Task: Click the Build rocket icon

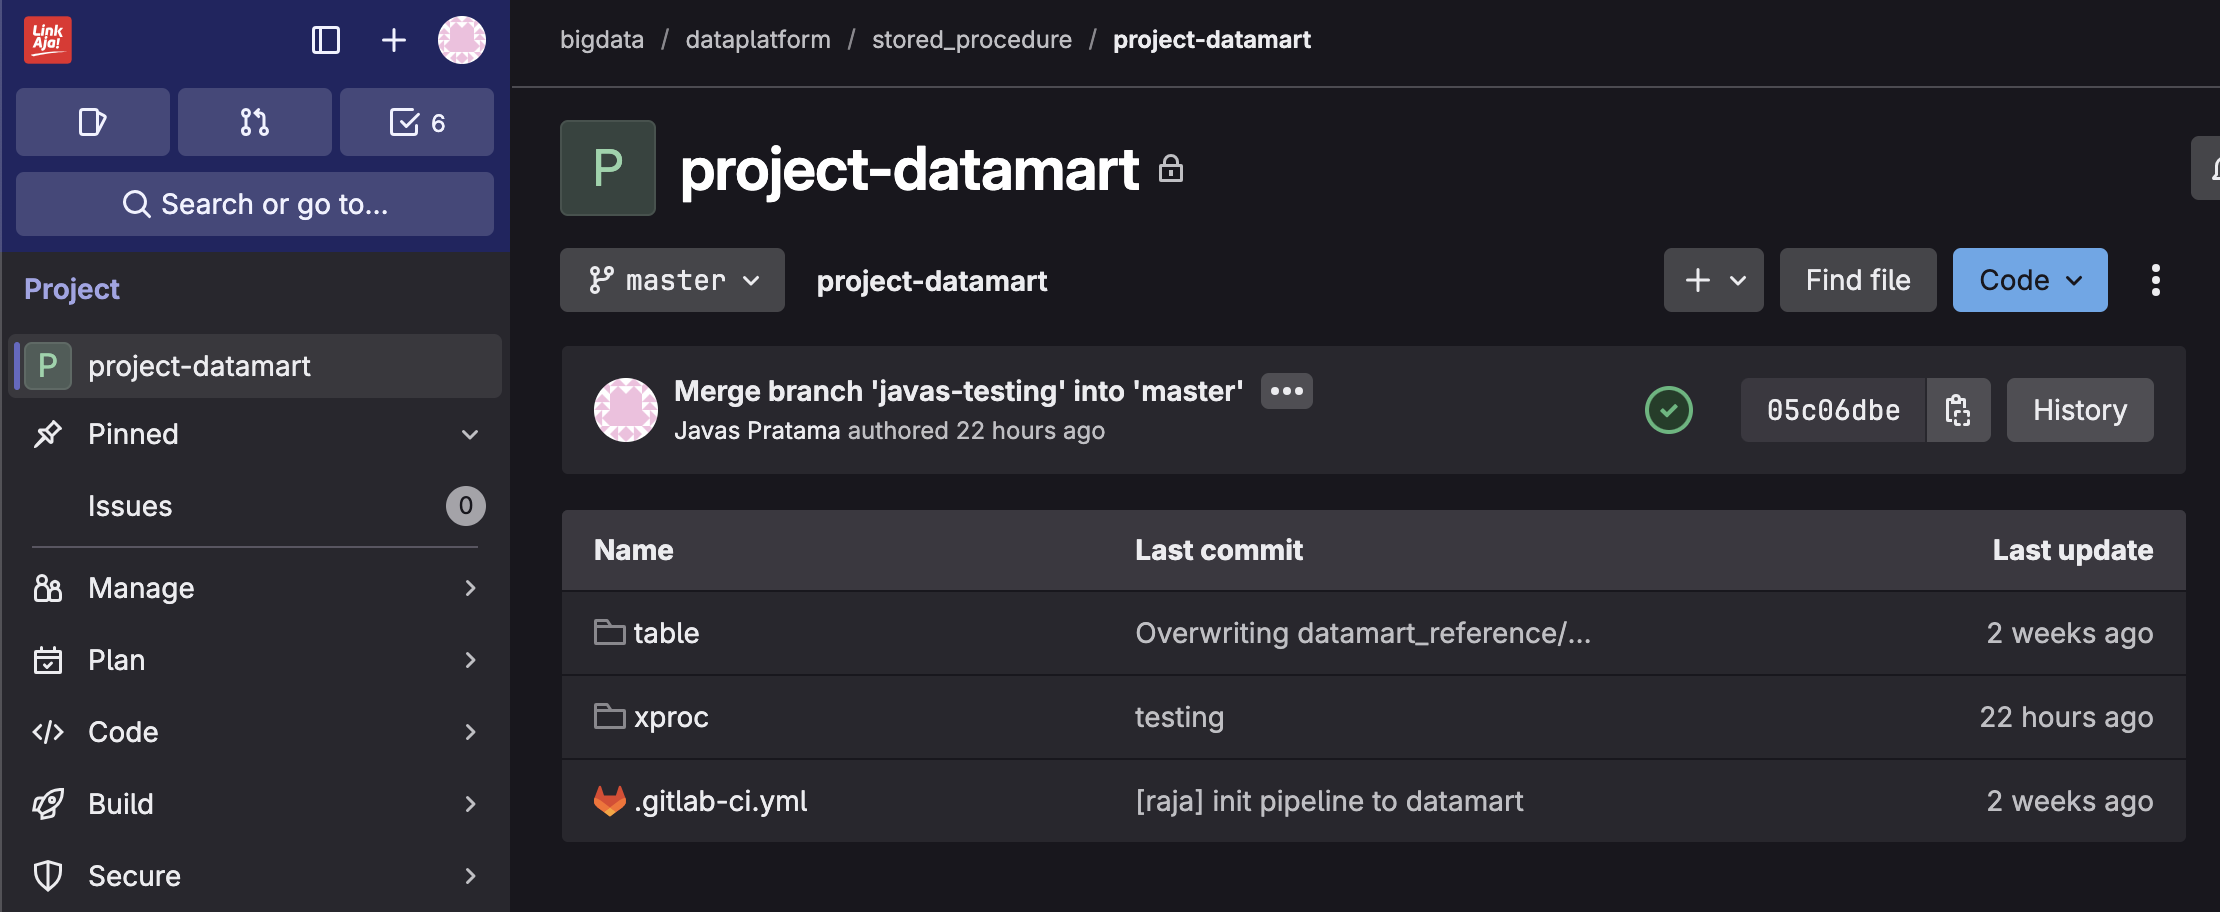Action: pos(48,804)
